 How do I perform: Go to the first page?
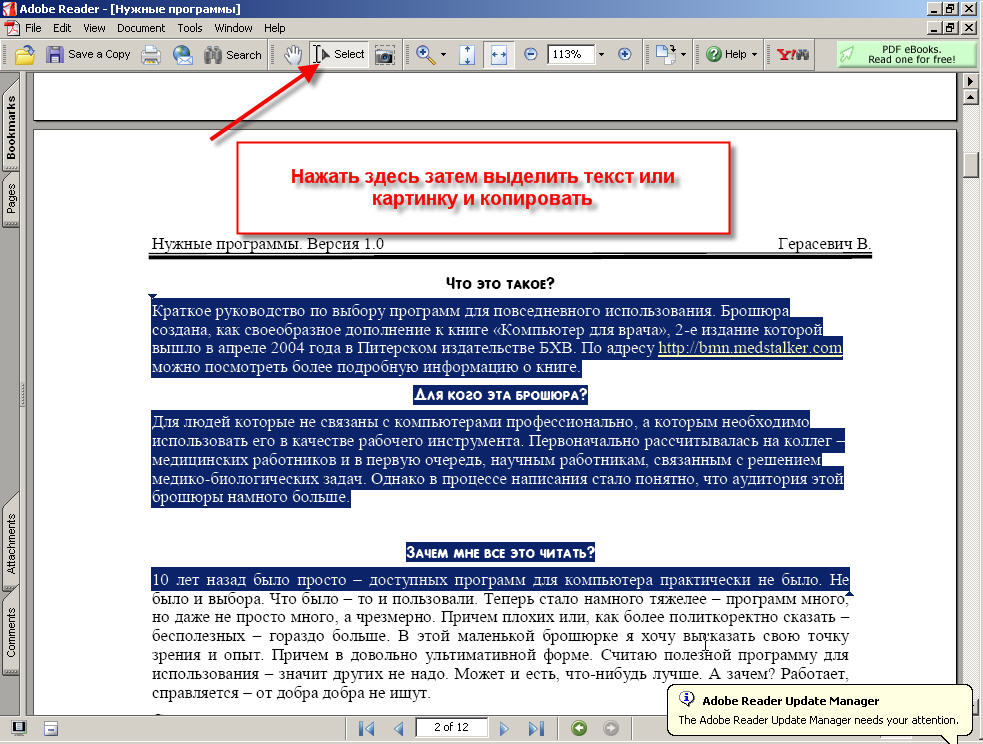pyautogui.click(x=367, y=728)
